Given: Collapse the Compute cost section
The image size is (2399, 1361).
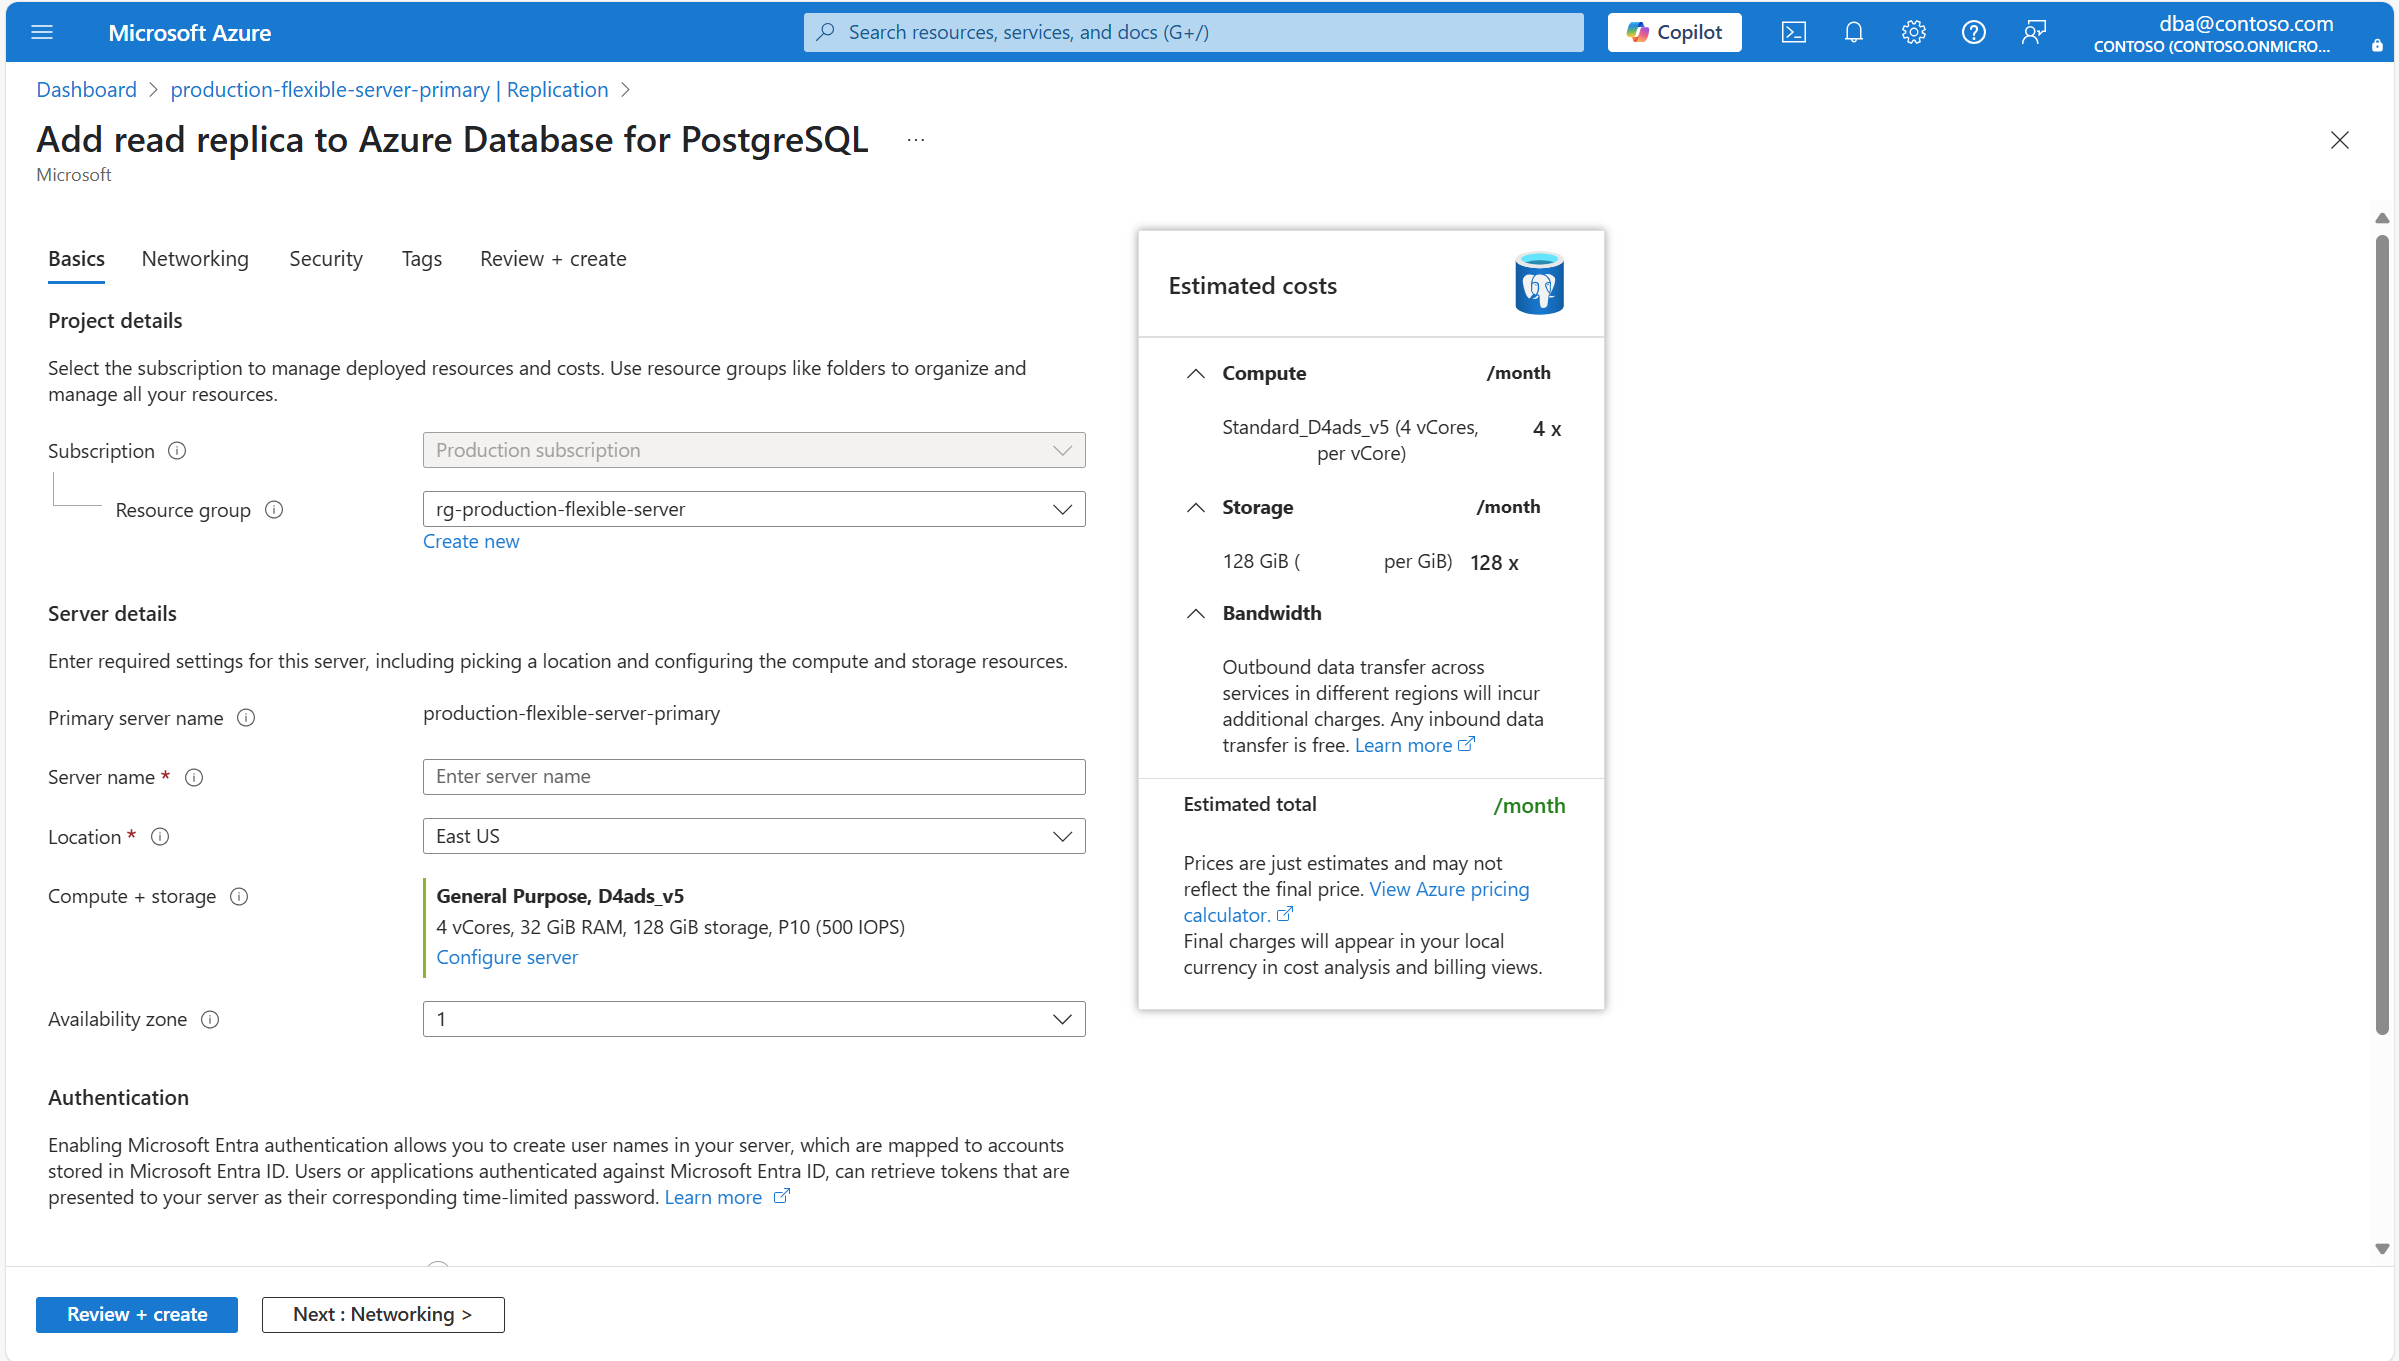Looking at the screenshot, I should (x=1195, y=373).
